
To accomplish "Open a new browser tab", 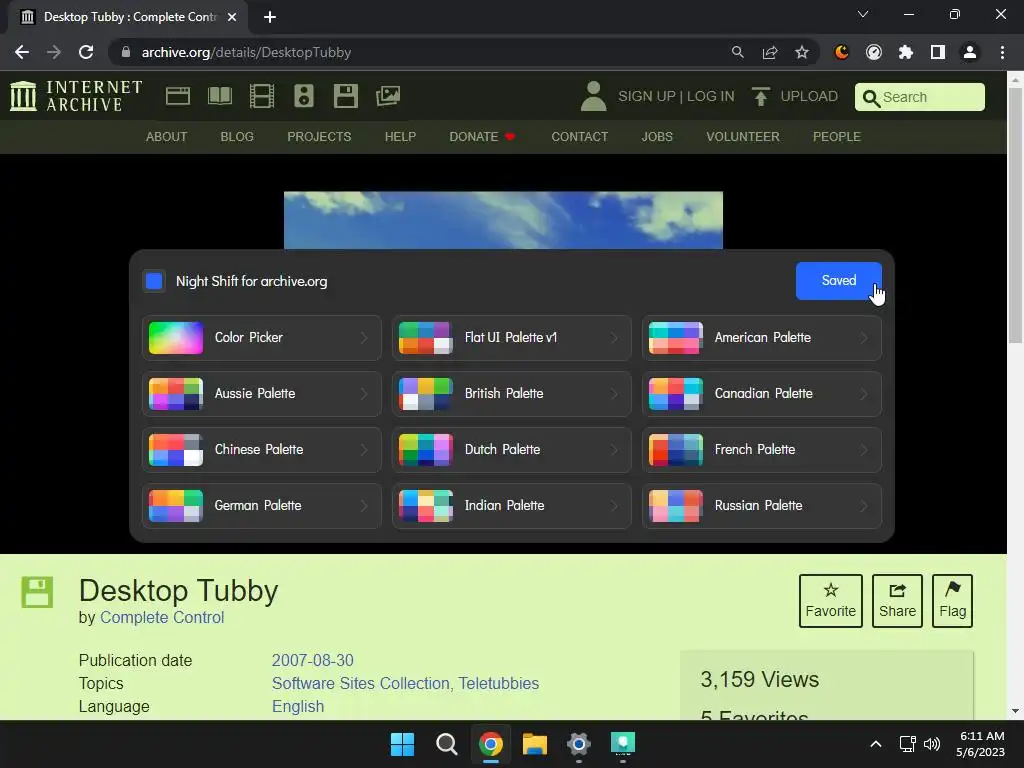I will coord(270,17).
